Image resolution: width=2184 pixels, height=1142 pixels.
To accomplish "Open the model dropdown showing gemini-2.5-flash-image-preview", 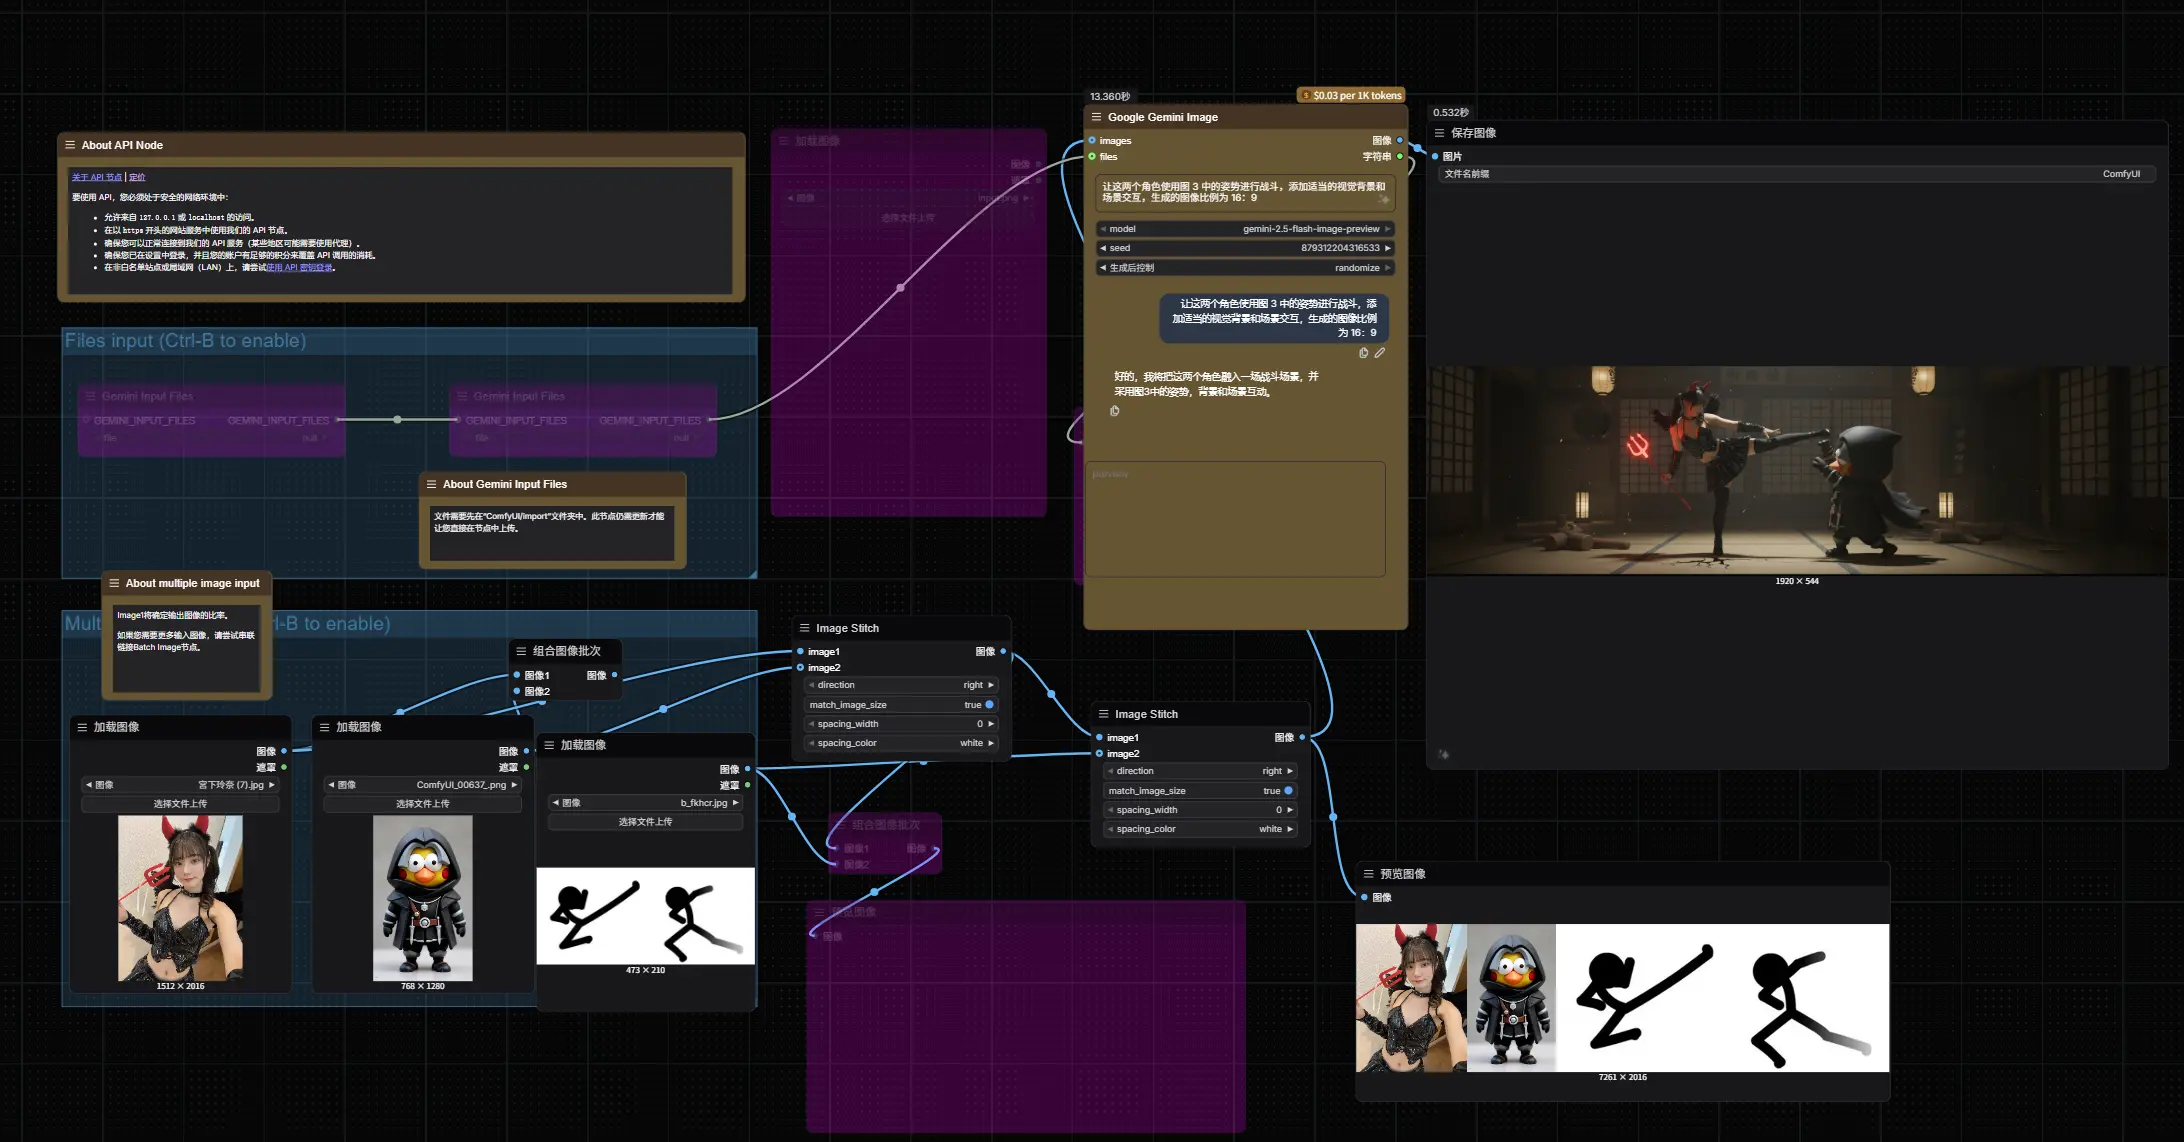I will point(1245,229).
